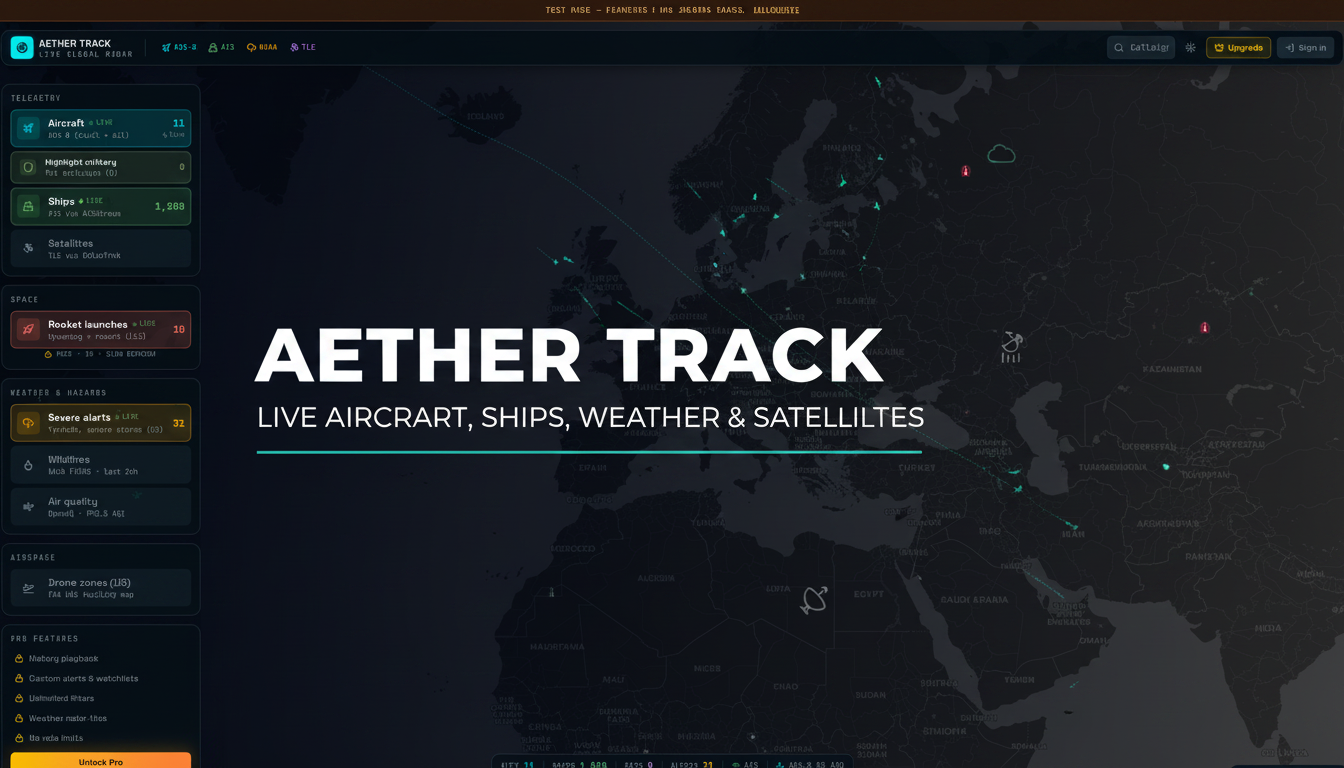Select the NOAA source tag in header
1344x768 pixels.
click(262, 48)
